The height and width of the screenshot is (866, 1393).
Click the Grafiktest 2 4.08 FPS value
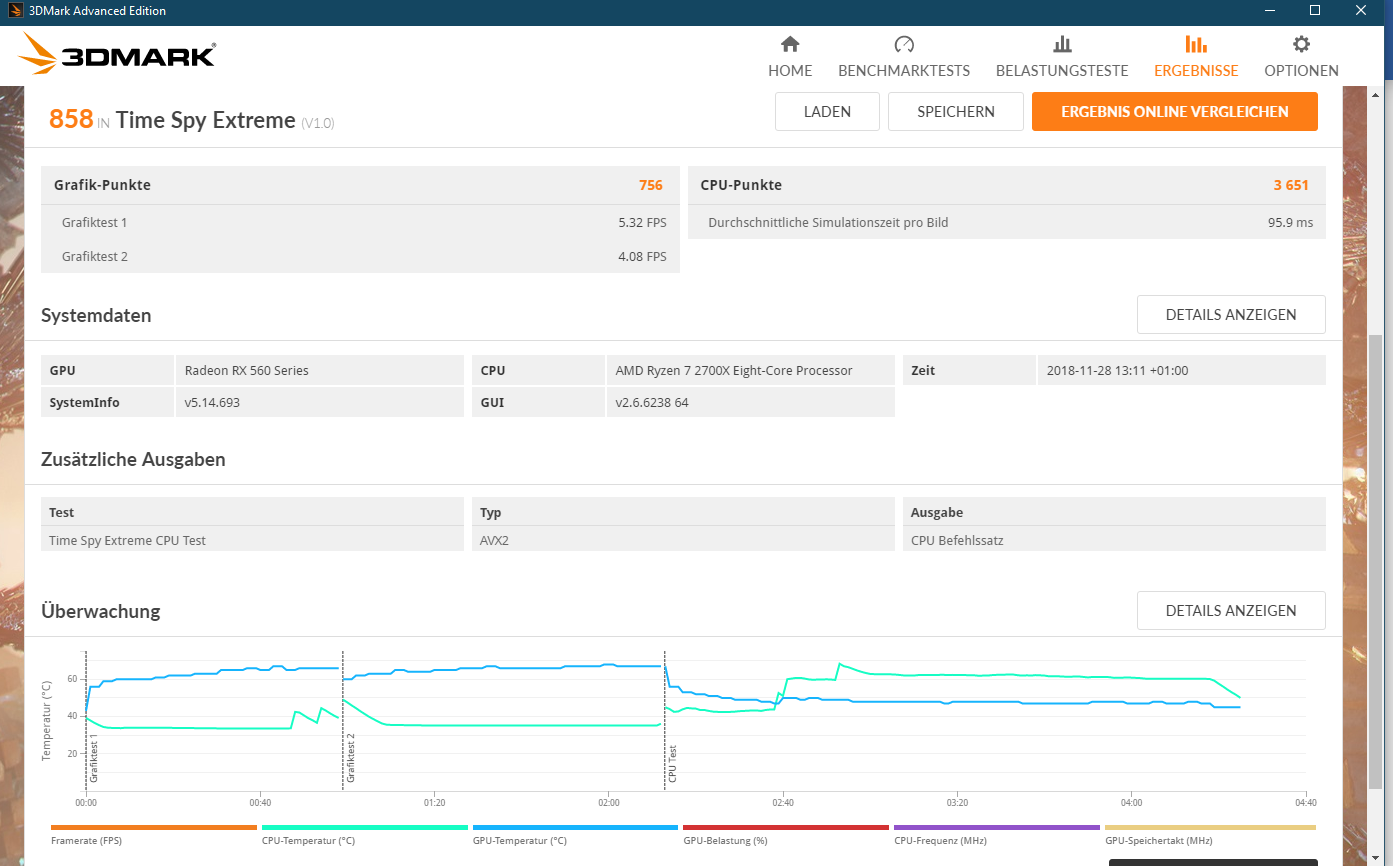click(x=642, y=257)
